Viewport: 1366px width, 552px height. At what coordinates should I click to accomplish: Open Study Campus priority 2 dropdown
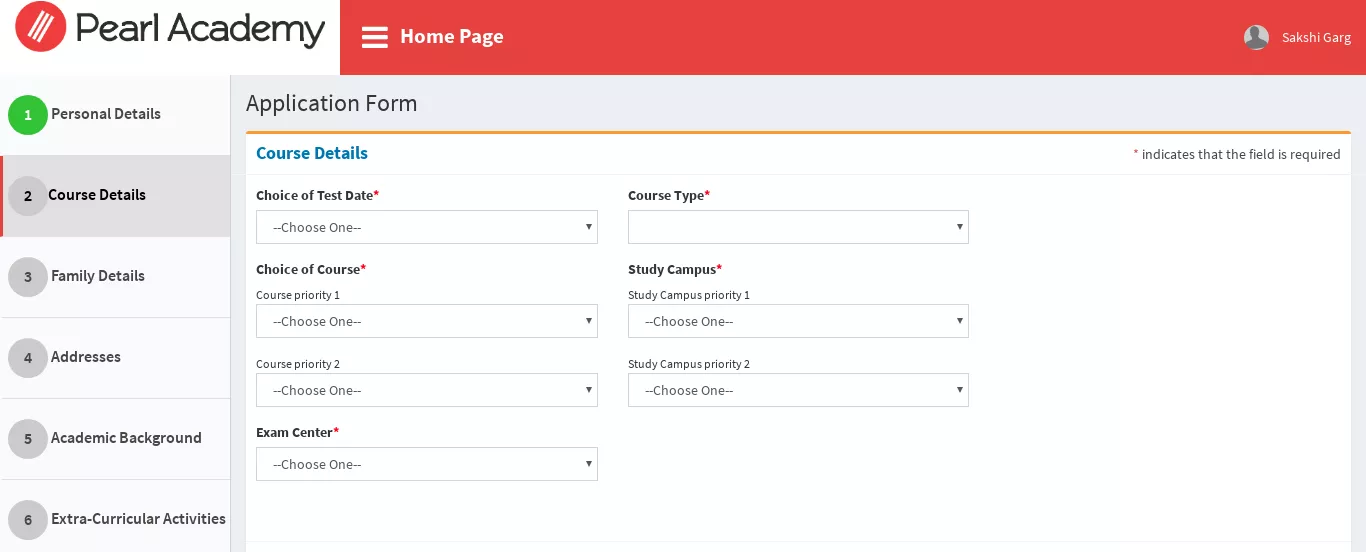pyautogui.click(x=798, y=390)
